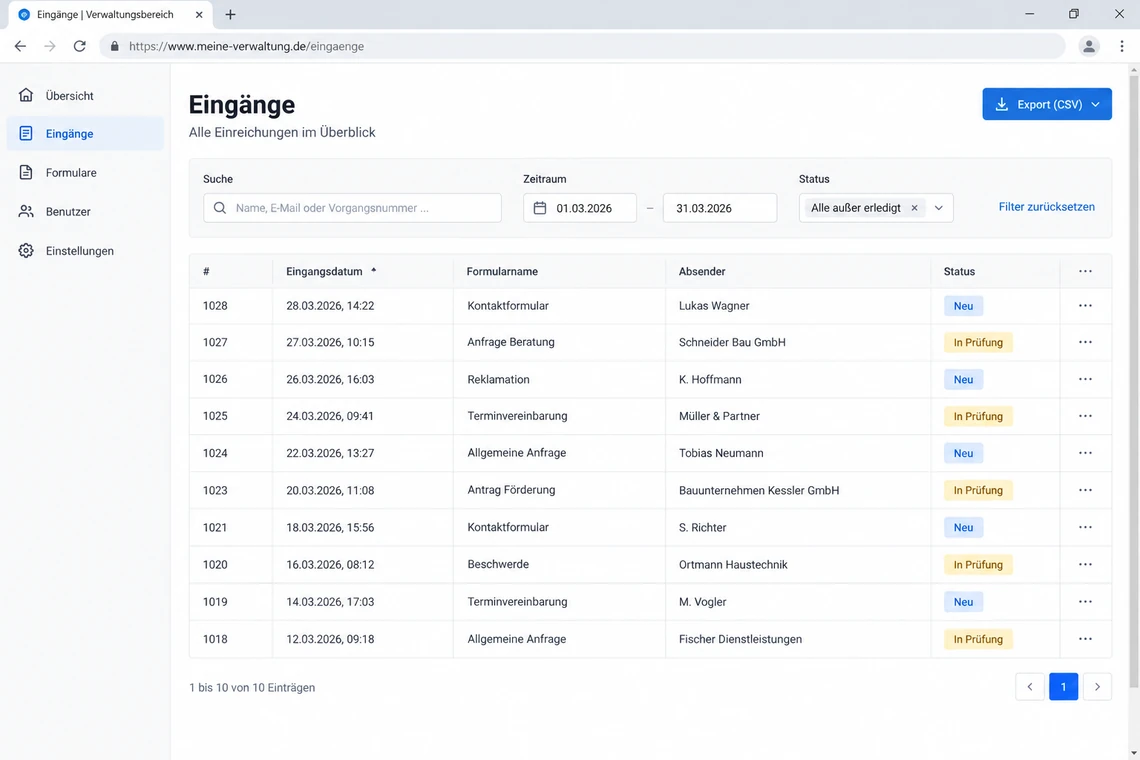
Task: Click the Status column header
Action: click(959, 271)
